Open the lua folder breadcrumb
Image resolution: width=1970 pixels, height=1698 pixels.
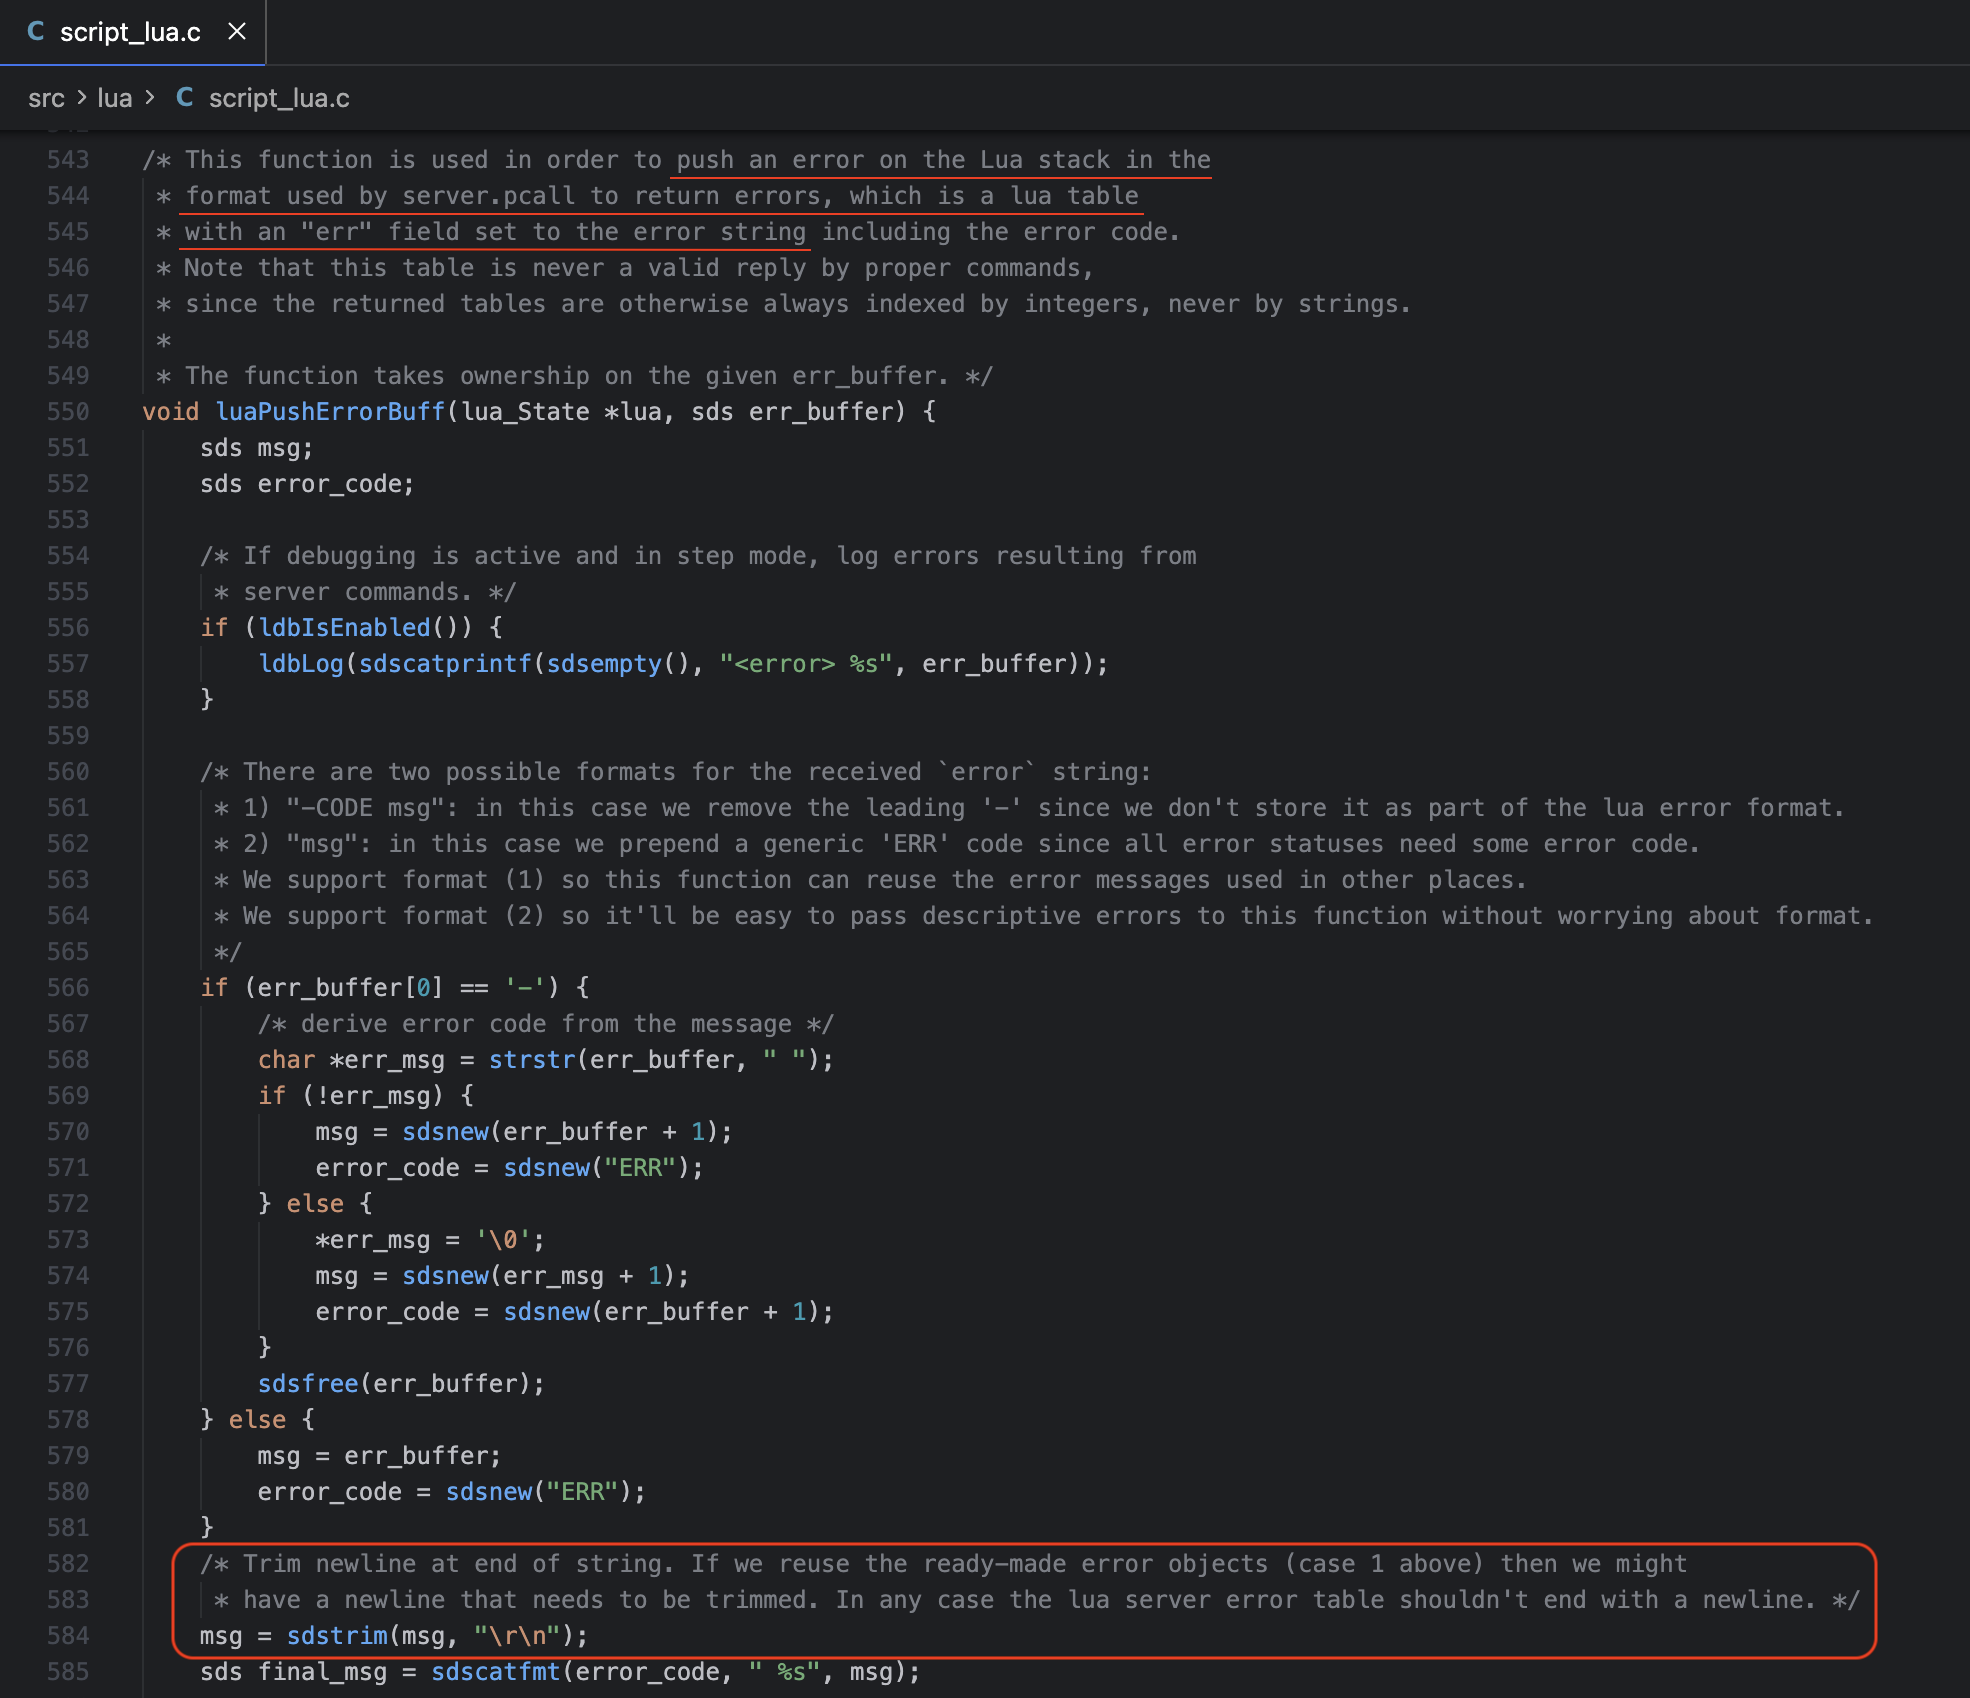coord(114,98)
